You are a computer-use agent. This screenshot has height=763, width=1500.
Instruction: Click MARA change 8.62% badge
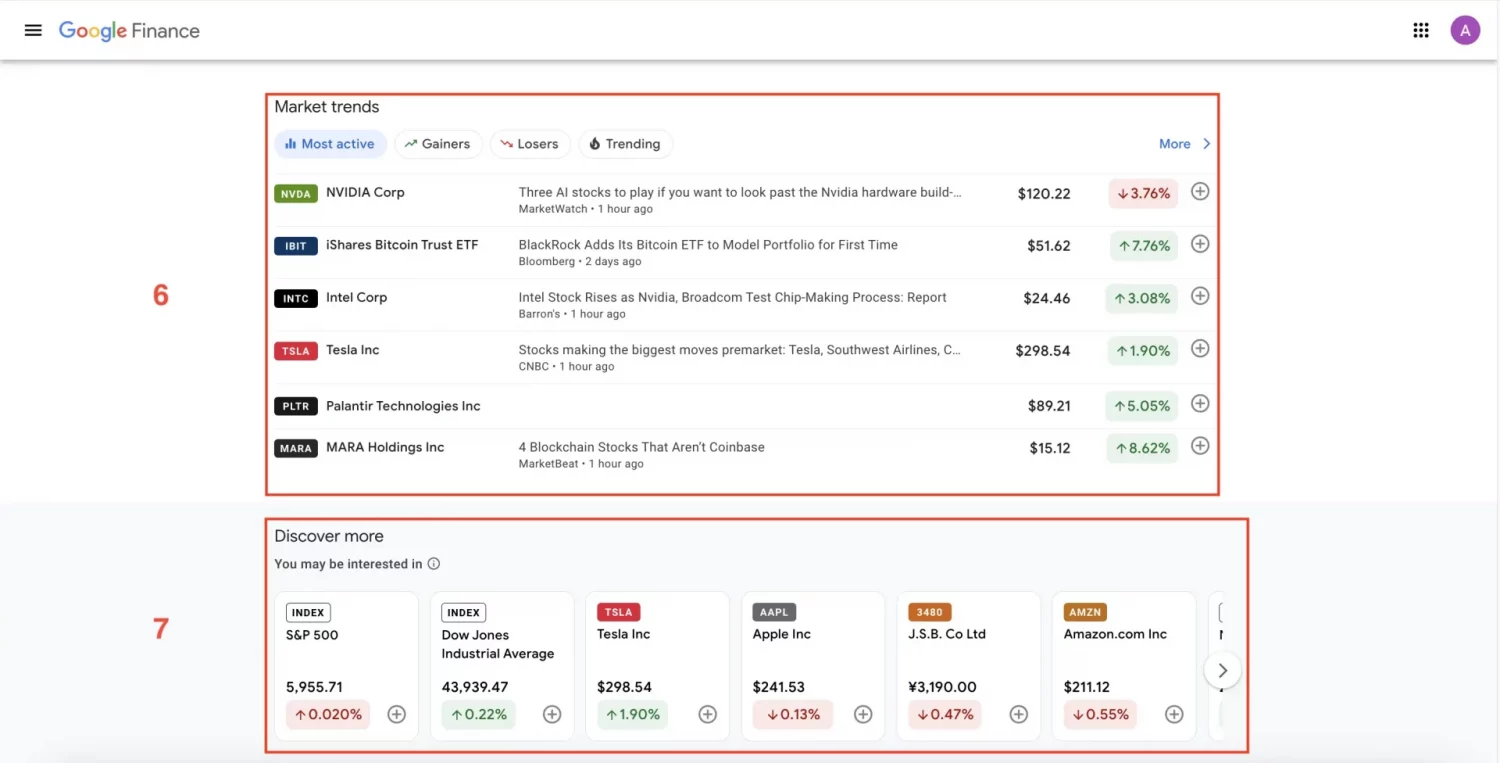1141,448
